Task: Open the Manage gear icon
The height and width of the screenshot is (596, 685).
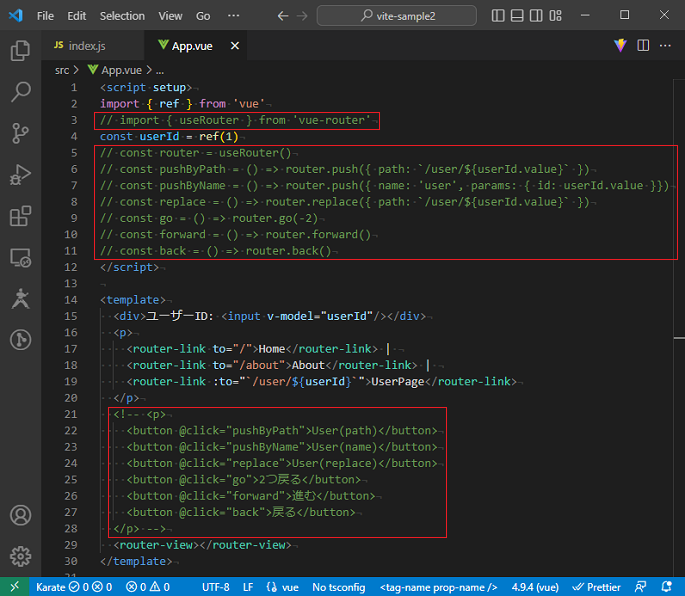Action: pos(20,556)
